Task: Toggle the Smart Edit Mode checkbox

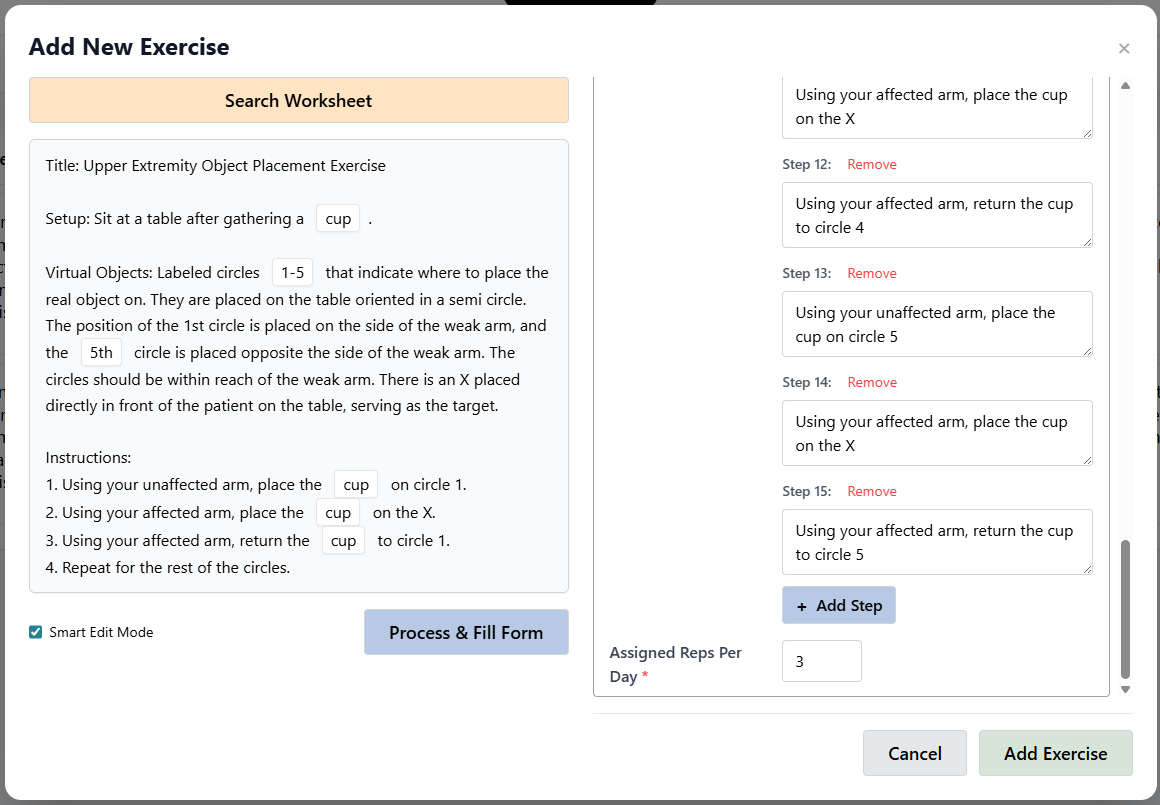Action: pos(36,632)
